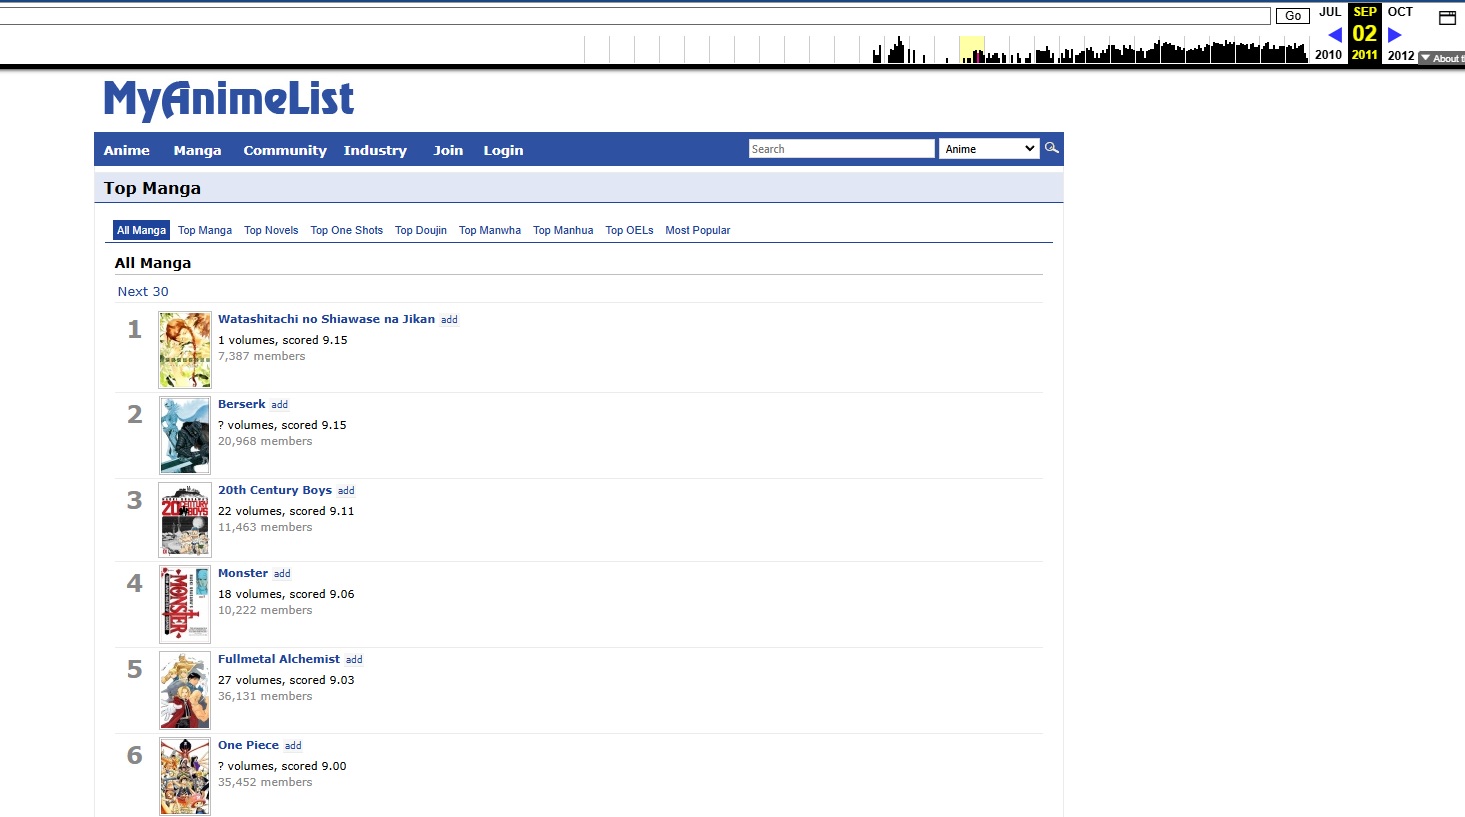Click the Wayback Go button
1465x817 pixels.
pyautogui.click(x=1293, y=16)
